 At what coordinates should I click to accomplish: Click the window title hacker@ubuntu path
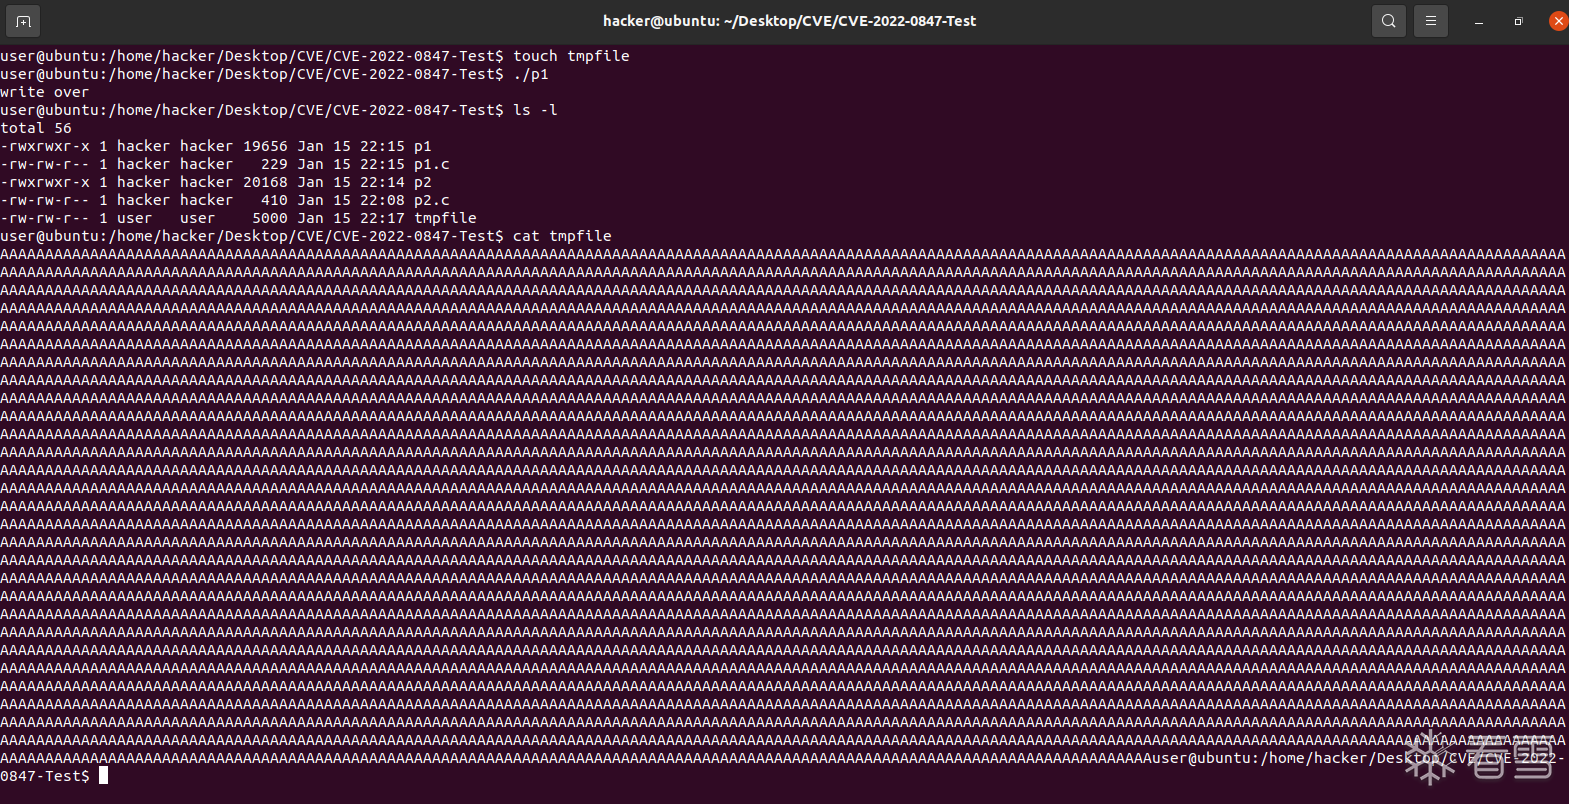pyautogui.click(x=789, y=21)
